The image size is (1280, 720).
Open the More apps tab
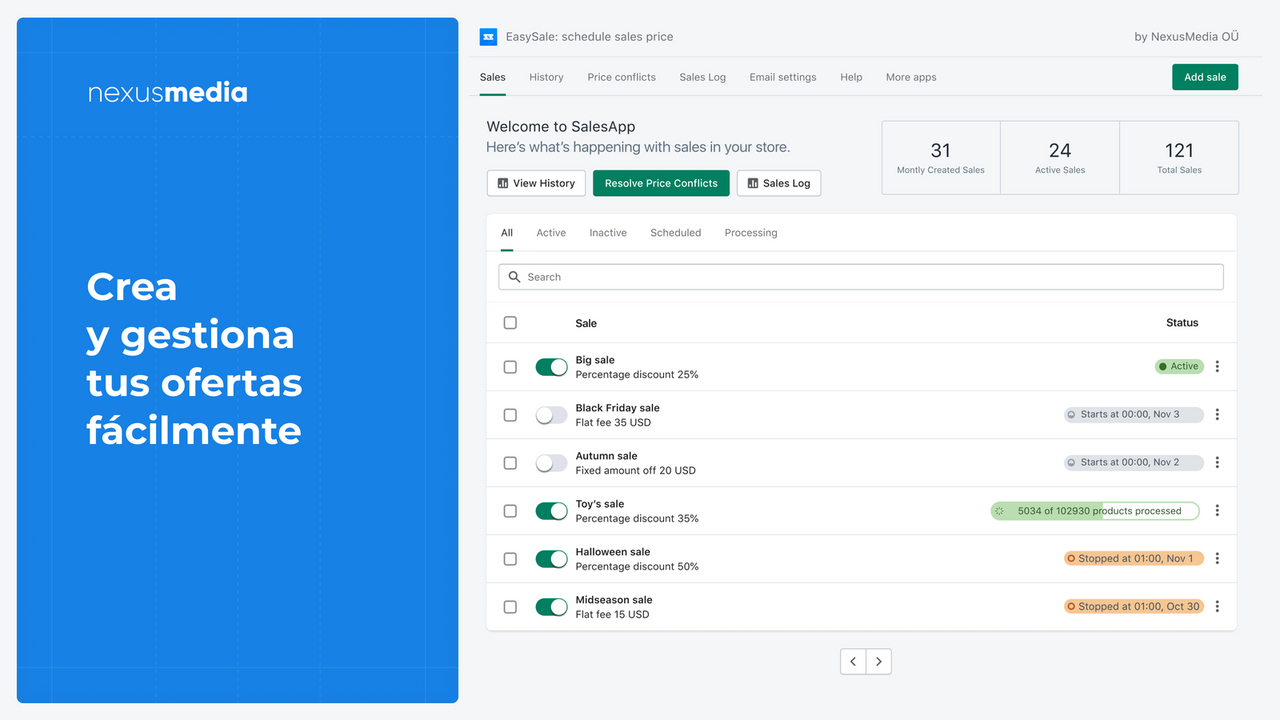point(911,77)
